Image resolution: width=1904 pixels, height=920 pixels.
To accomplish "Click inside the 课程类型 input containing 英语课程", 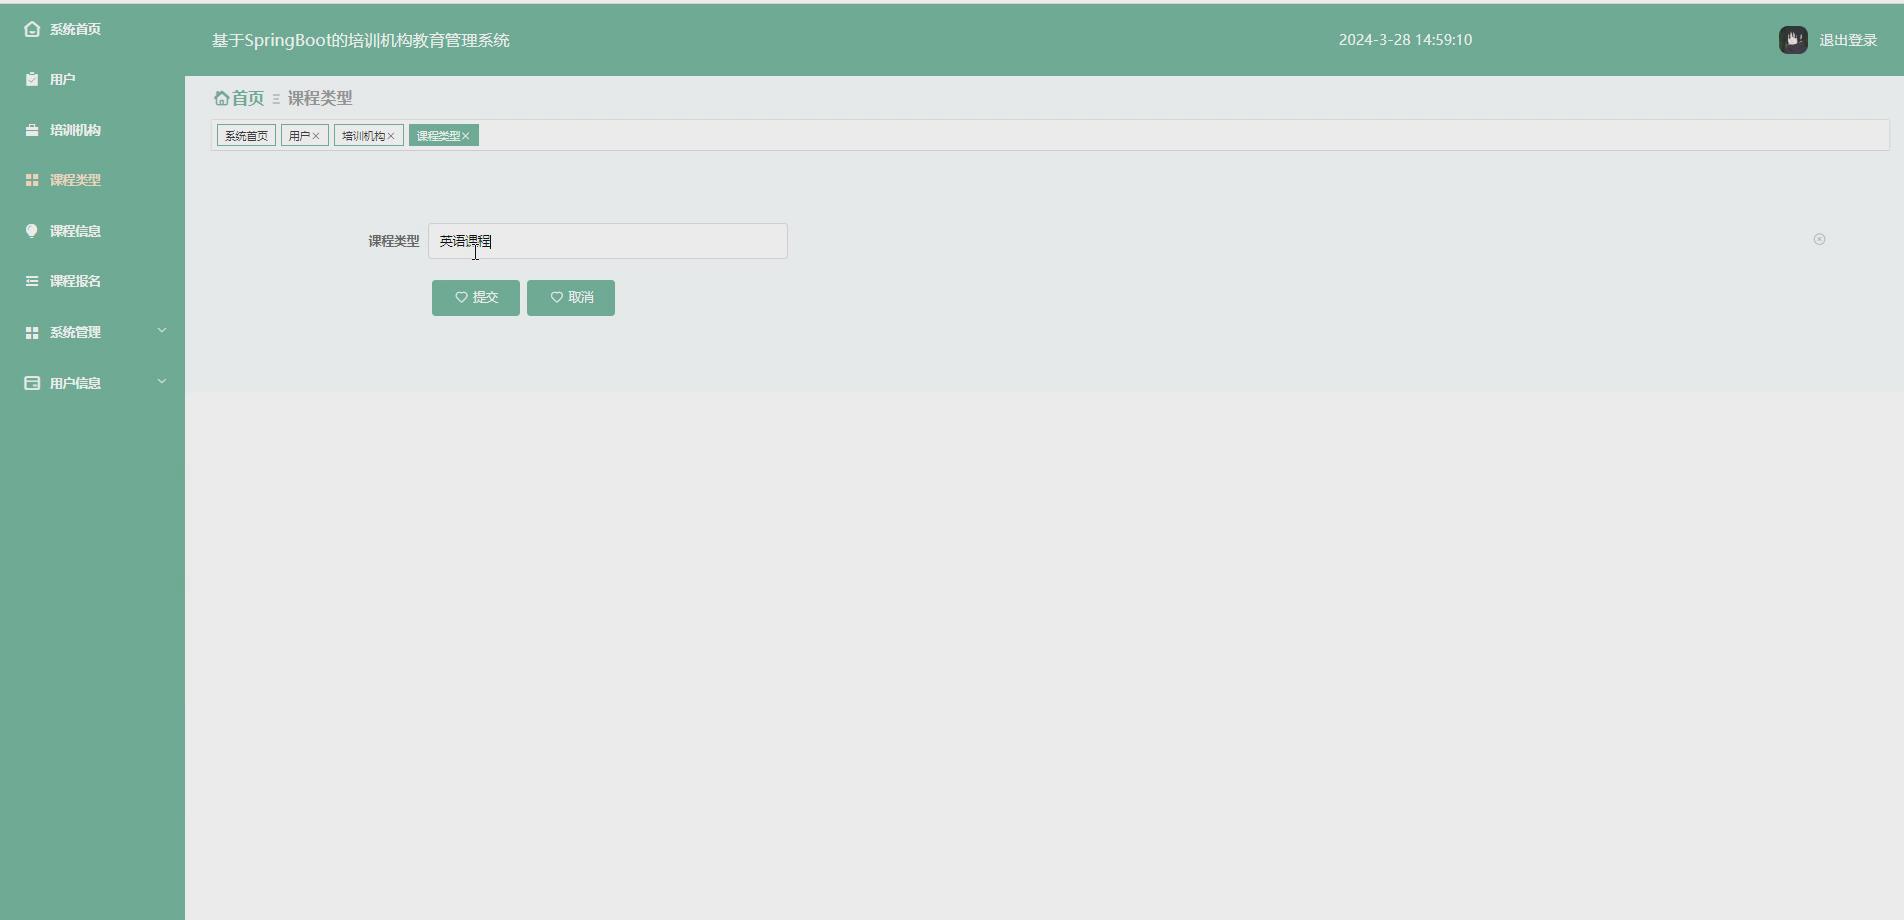I will (x=608, y=241).
